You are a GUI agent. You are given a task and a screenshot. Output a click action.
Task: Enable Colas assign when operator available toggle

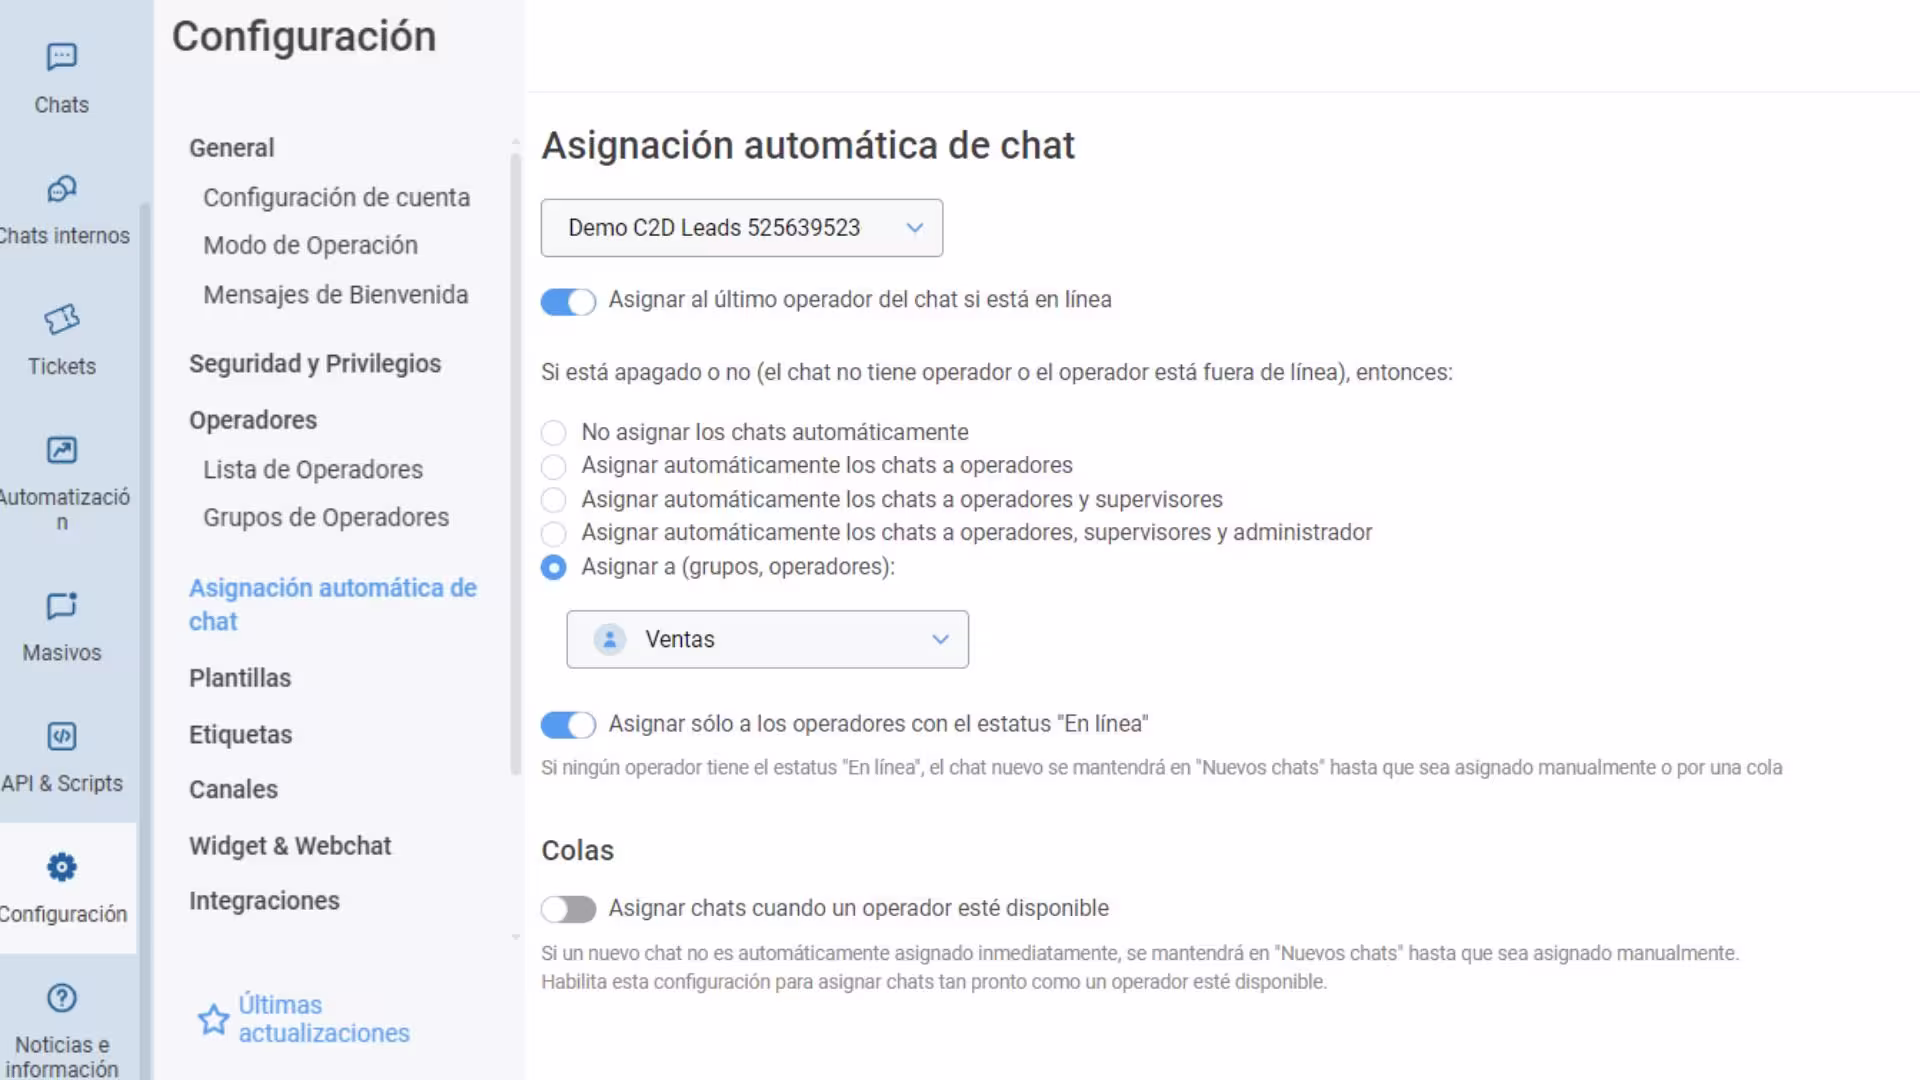[x=568, y=909]
